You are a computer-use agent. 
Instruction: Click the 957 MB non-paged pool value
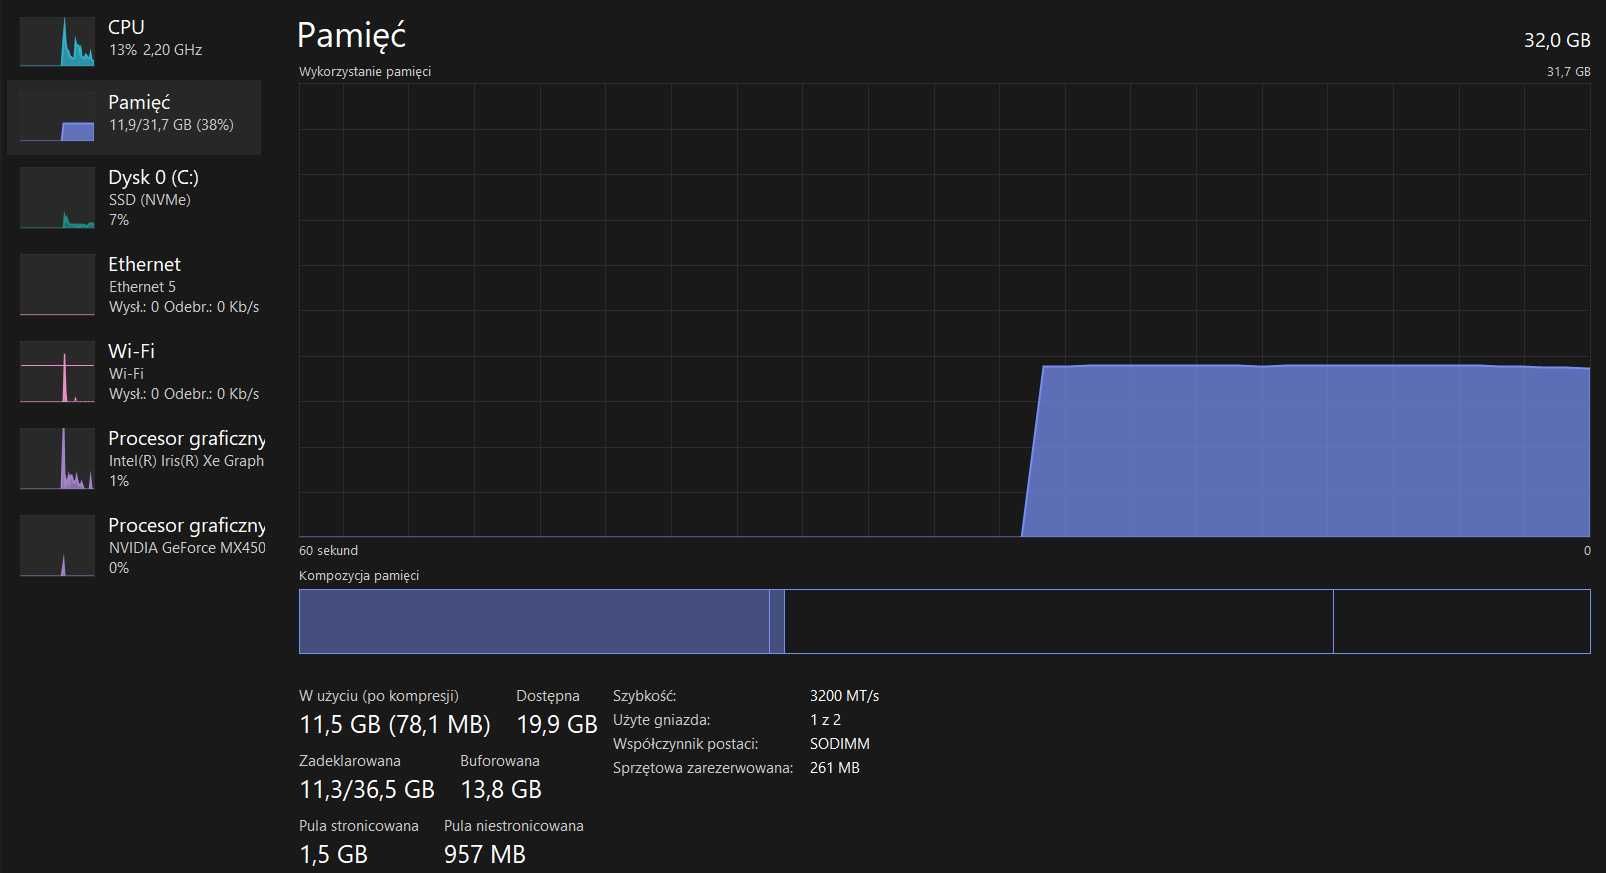[x=485, y=855]
